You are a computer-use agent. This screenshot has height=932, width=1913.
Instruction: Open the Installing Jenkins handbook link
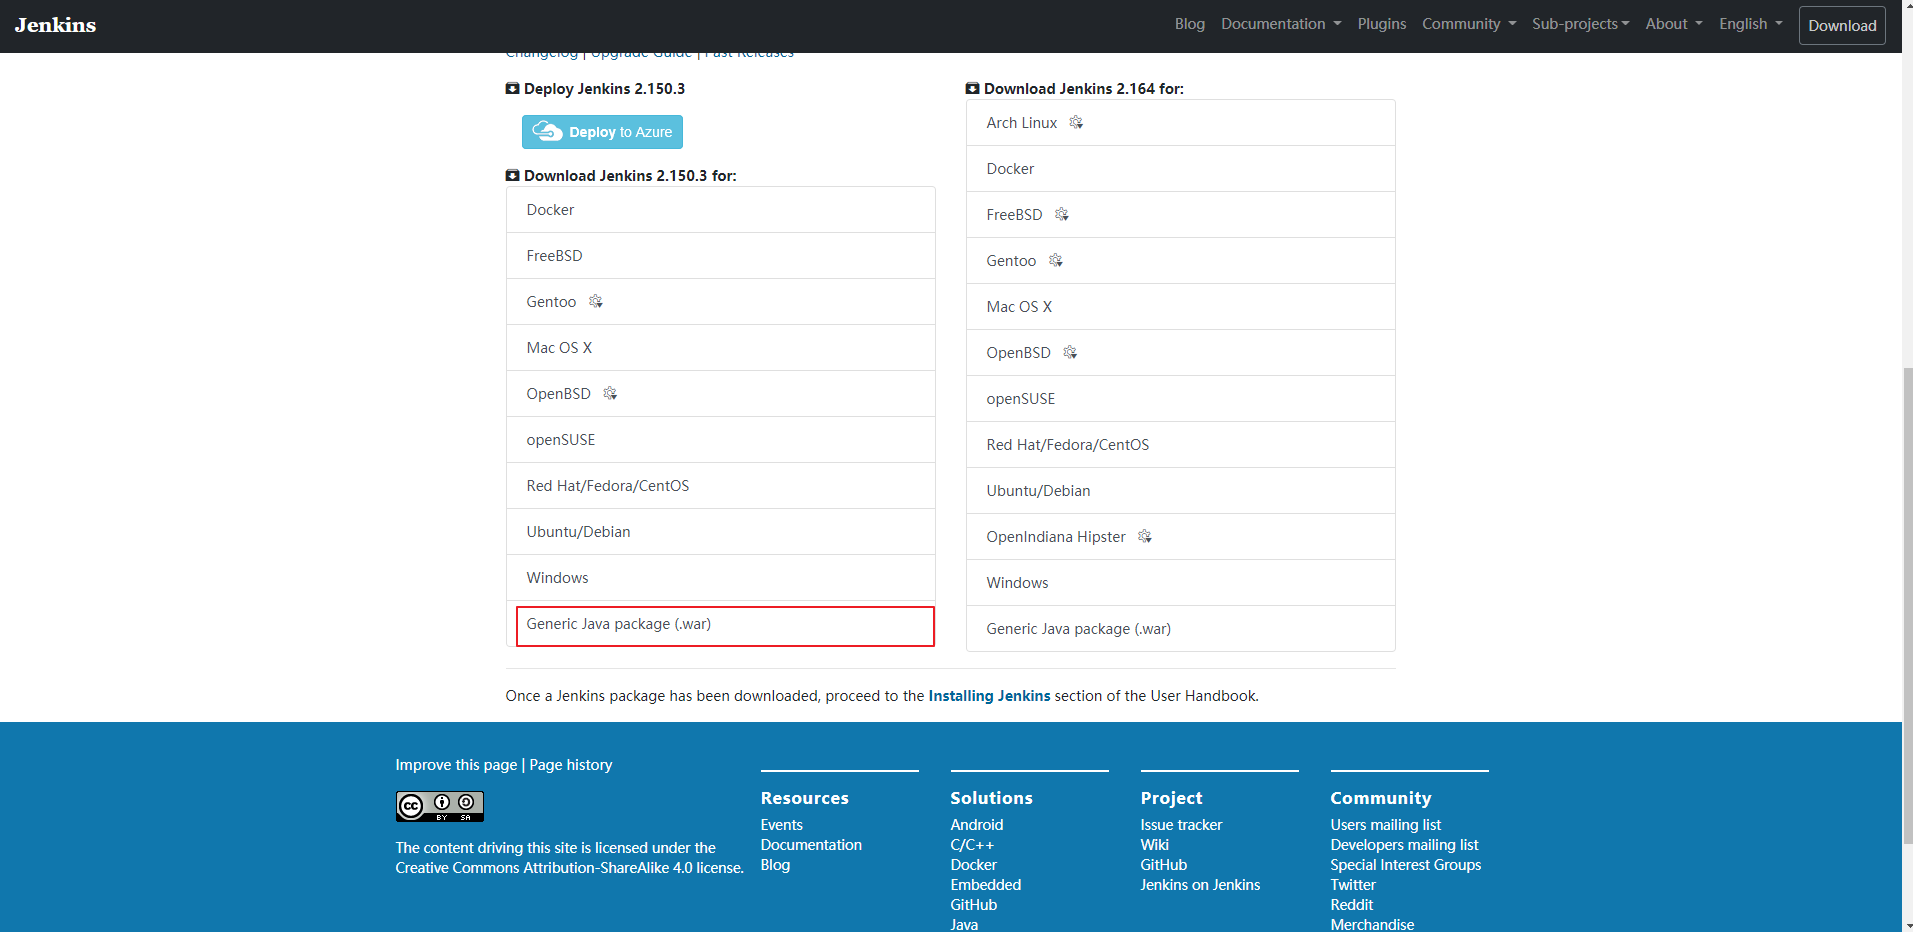[x=989, y=696]
